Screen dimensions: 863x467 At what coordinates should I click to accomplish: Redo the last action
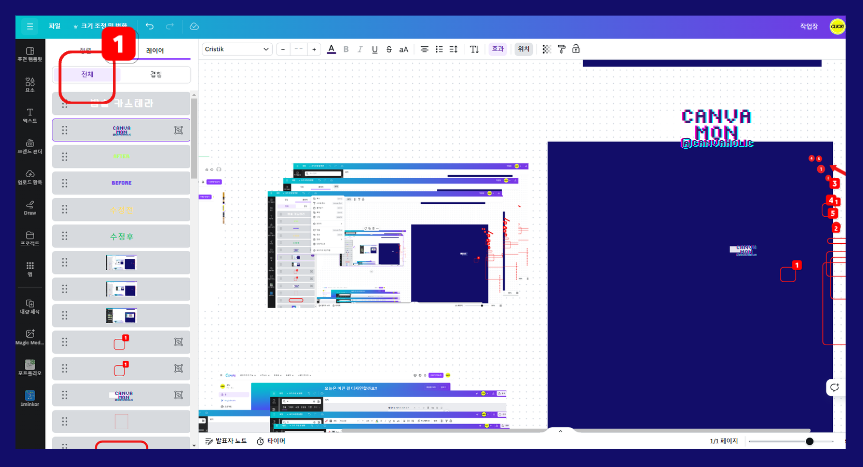pos(170,26)
